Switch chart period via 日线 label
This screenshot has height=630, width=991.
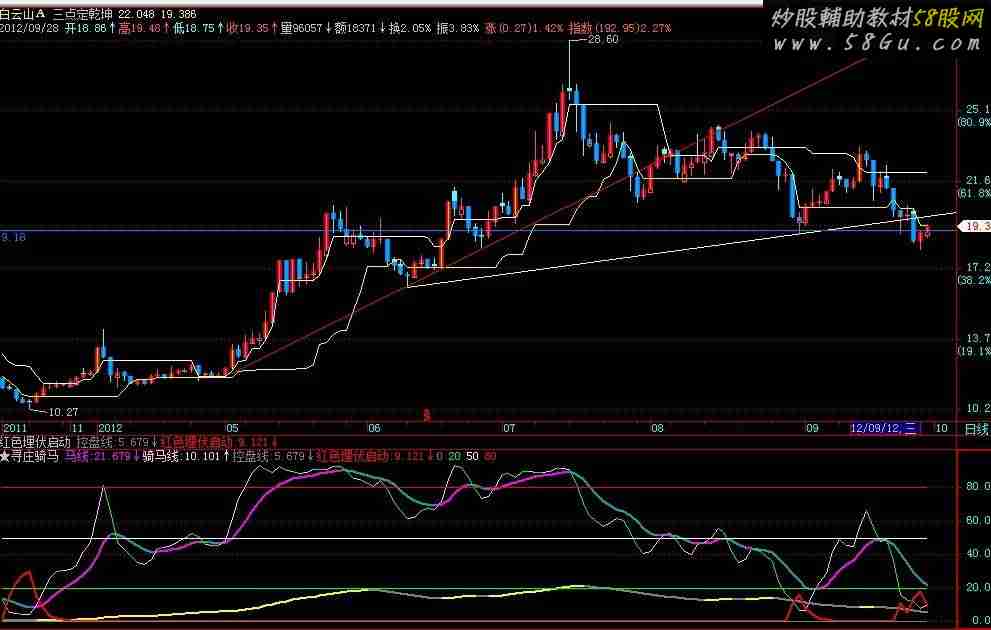pos(976,429)
